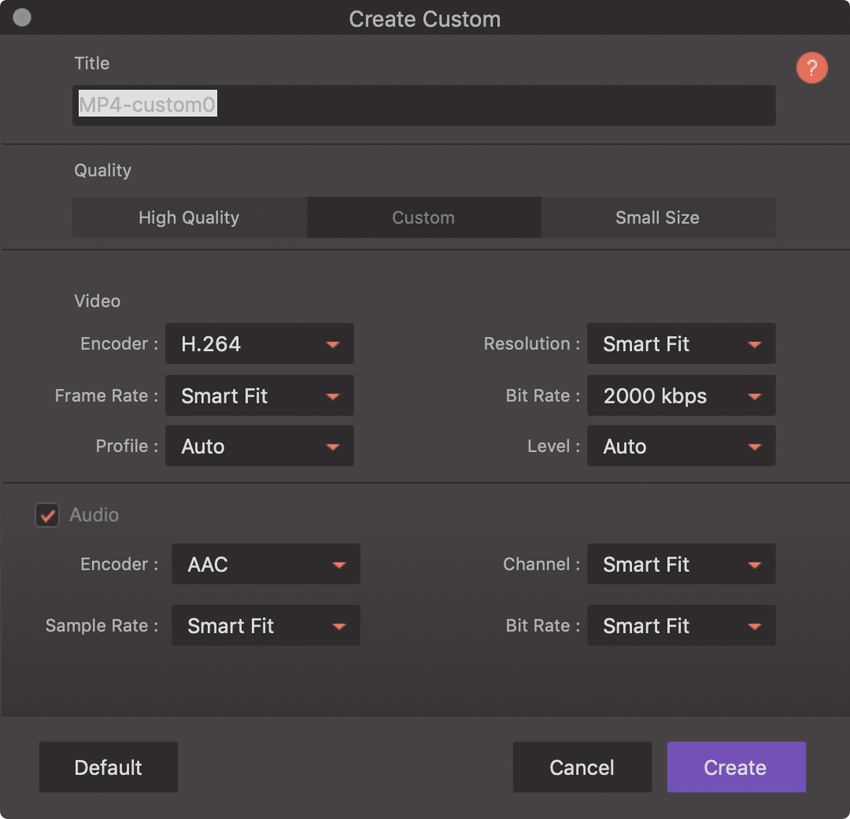Open the Frame Rate dropdown
850x819 pixels.
(259, 396)
